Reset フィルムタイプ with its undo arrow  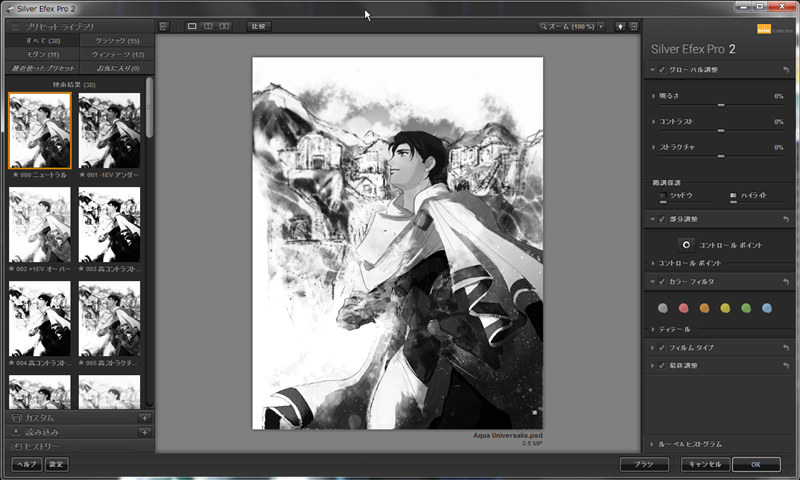click(786, 347)
